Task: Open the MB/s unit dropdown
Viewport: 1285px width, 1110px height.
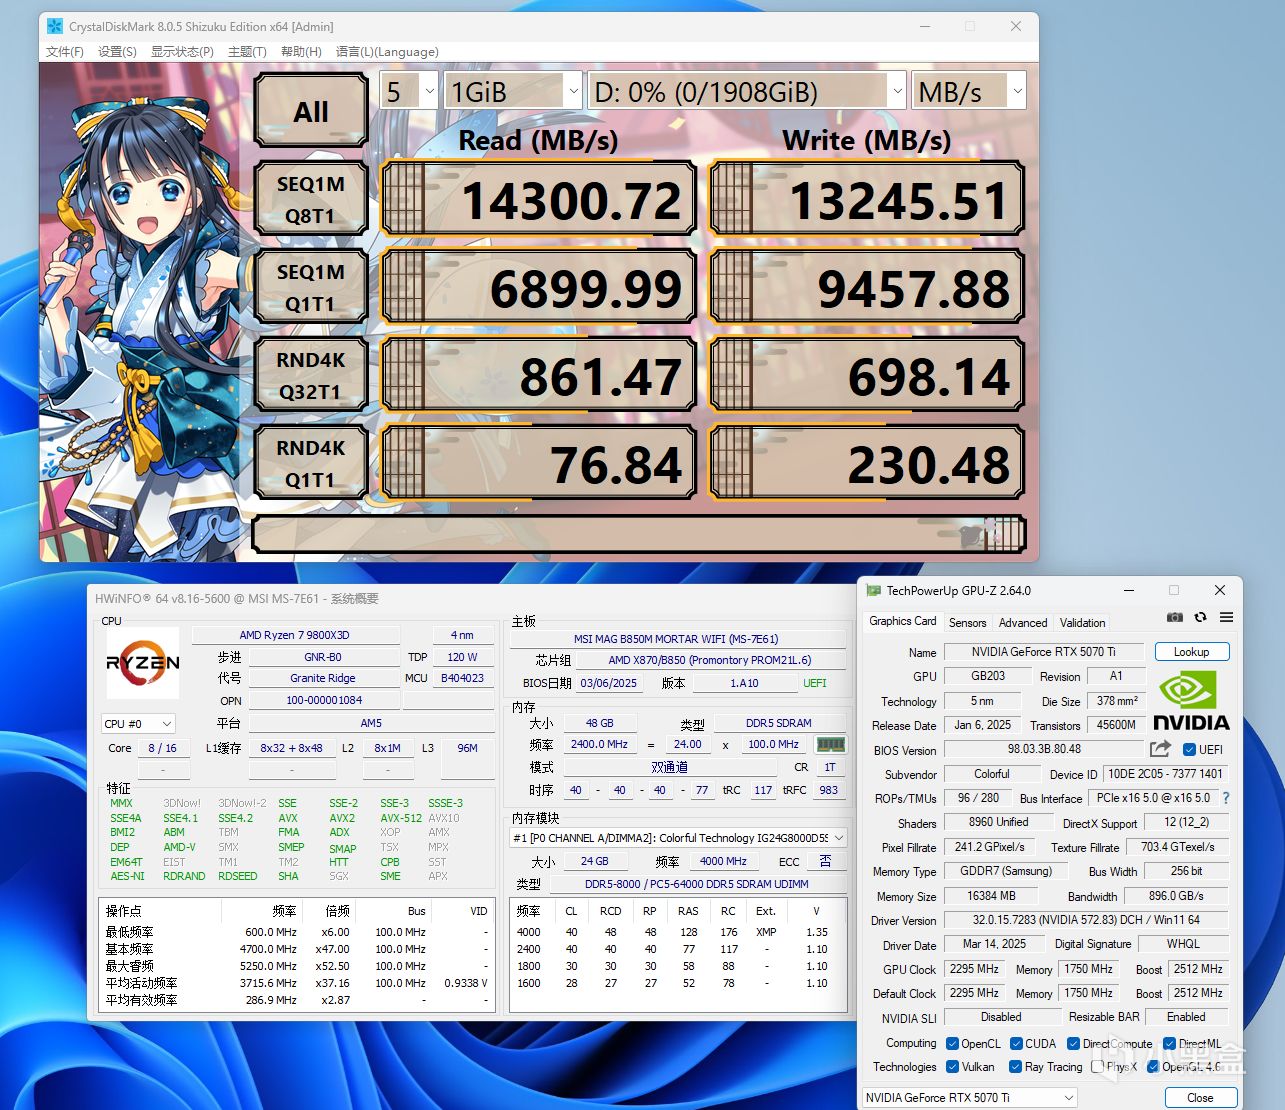Action: (x=969, y=91)
